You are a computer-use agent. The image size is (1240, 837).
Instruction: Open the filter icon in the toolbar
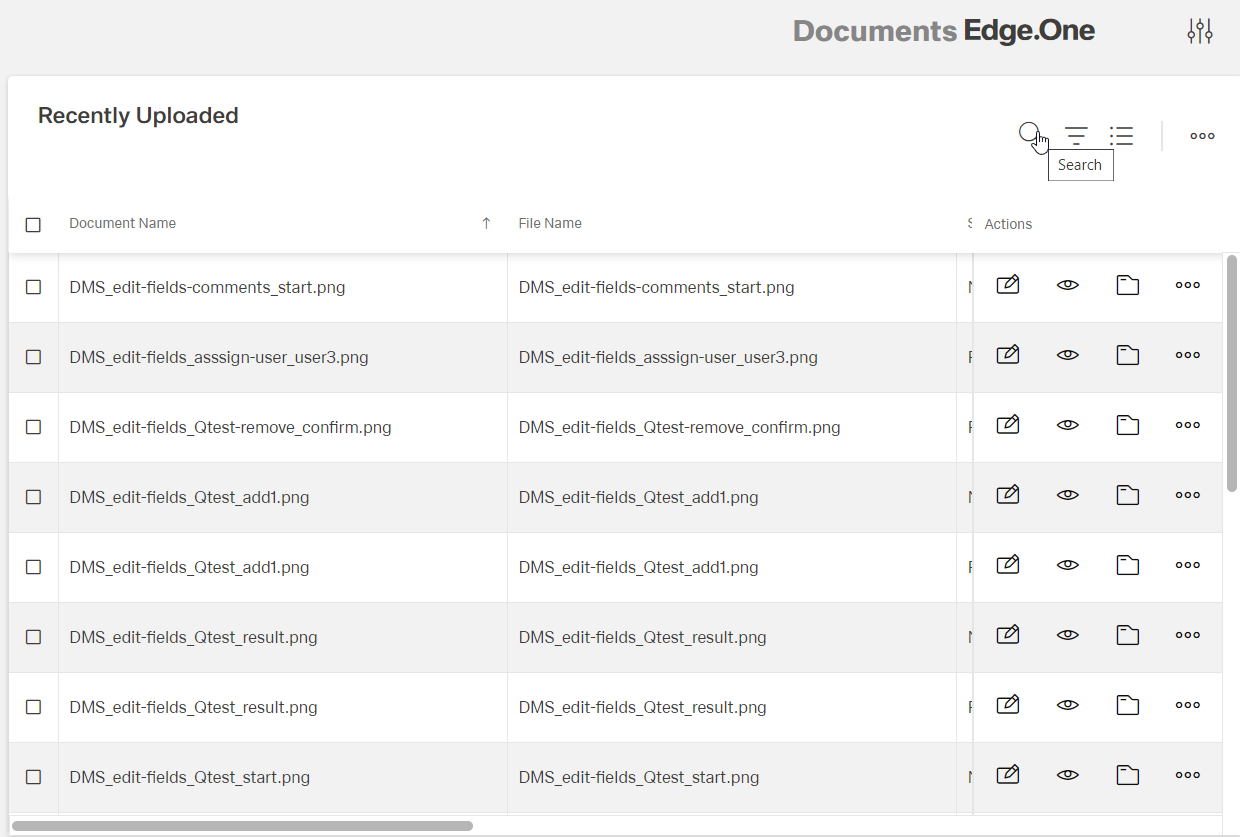pos(1076,136)
